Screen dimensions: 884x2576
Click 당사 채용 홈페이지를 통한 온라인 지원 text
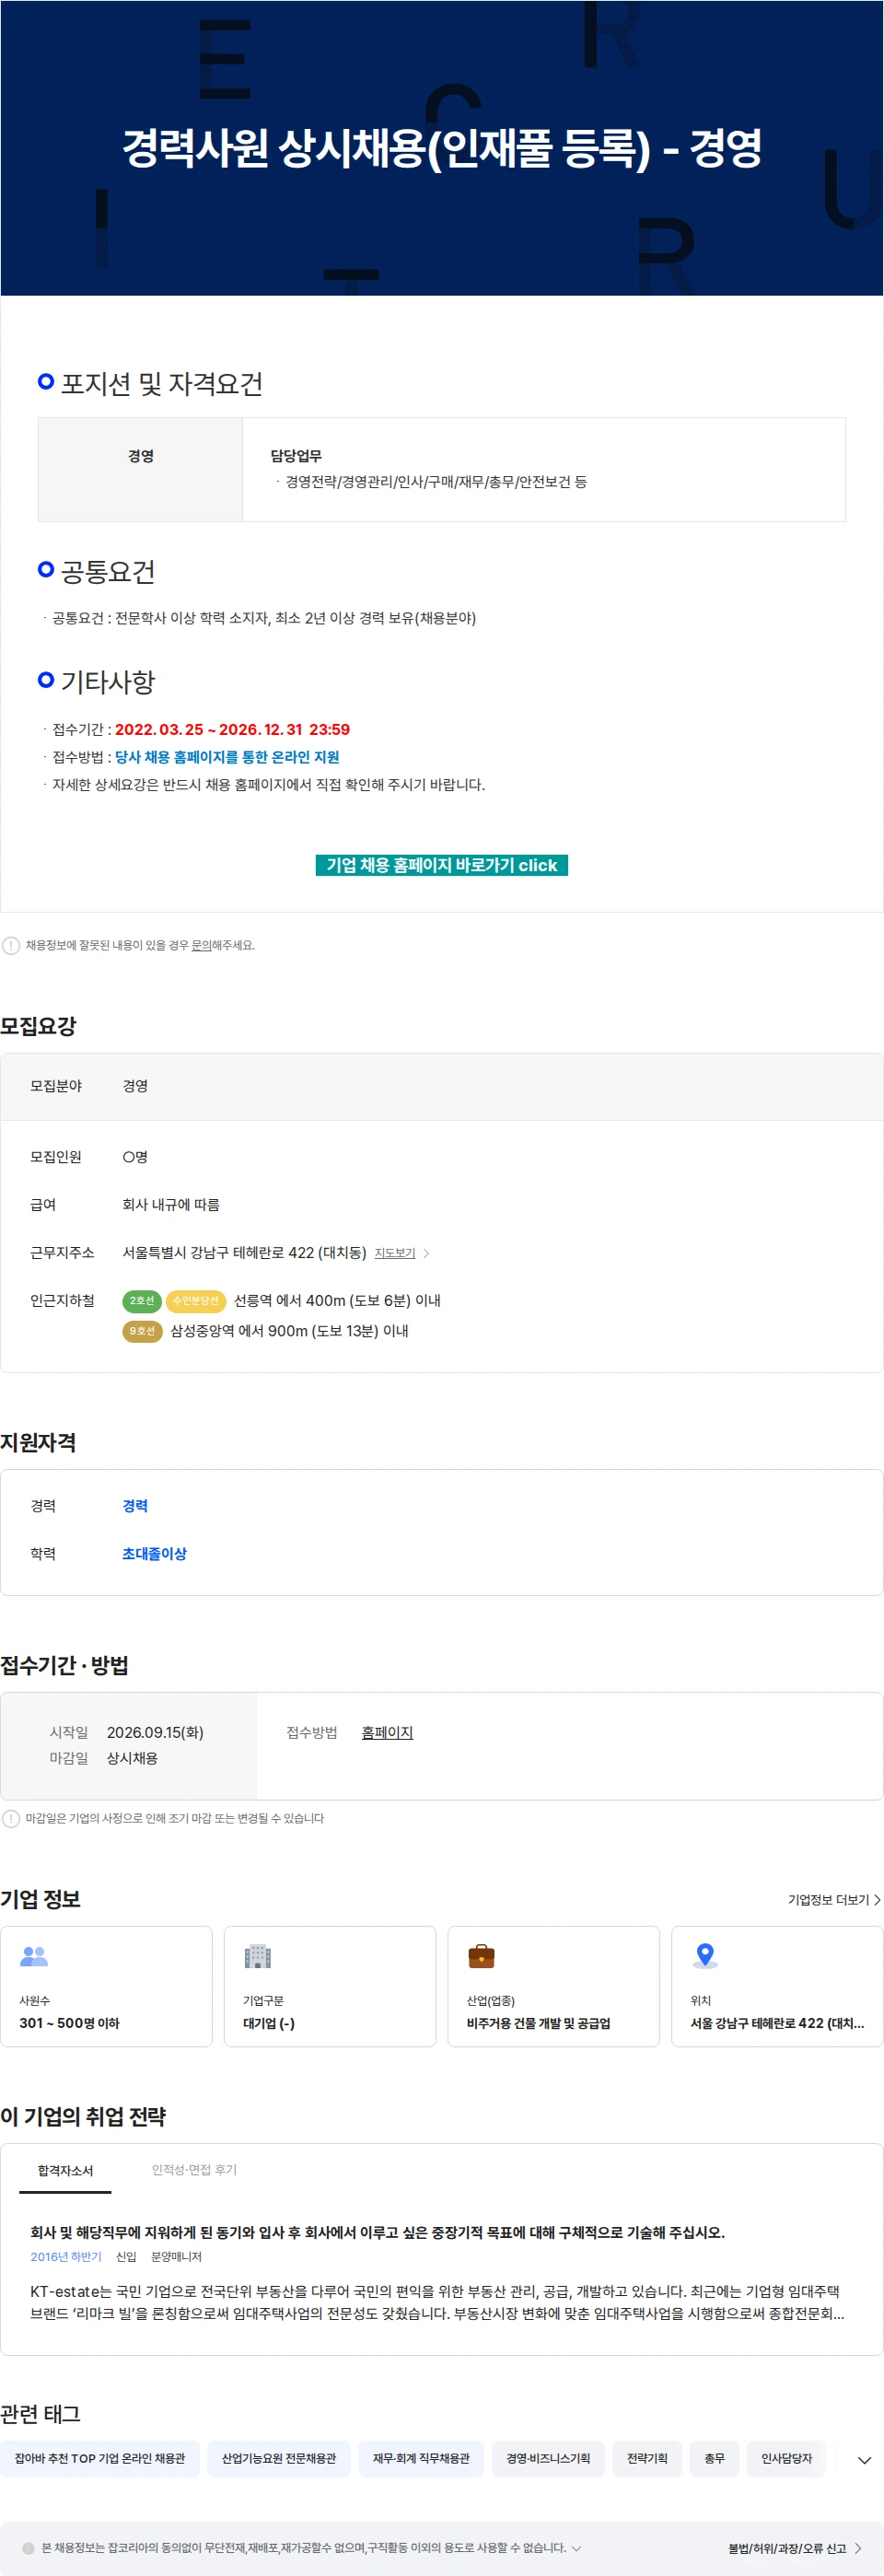click(x=227, y=757)
